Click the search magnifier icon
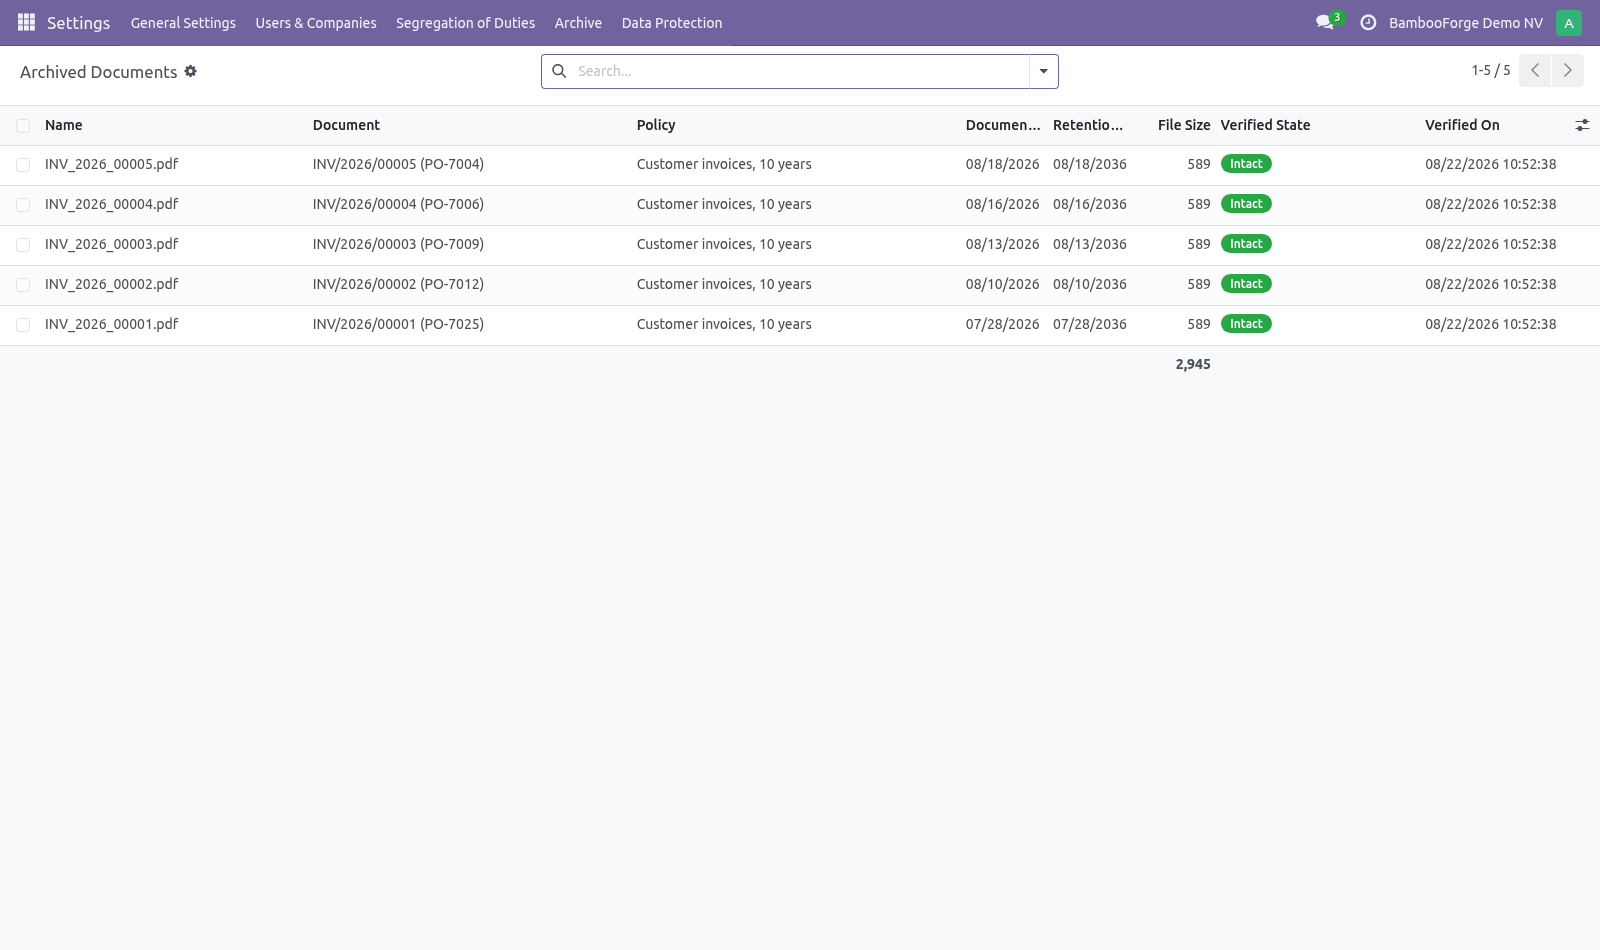This screenshot has height=950, width=1600. coord(559,71)
